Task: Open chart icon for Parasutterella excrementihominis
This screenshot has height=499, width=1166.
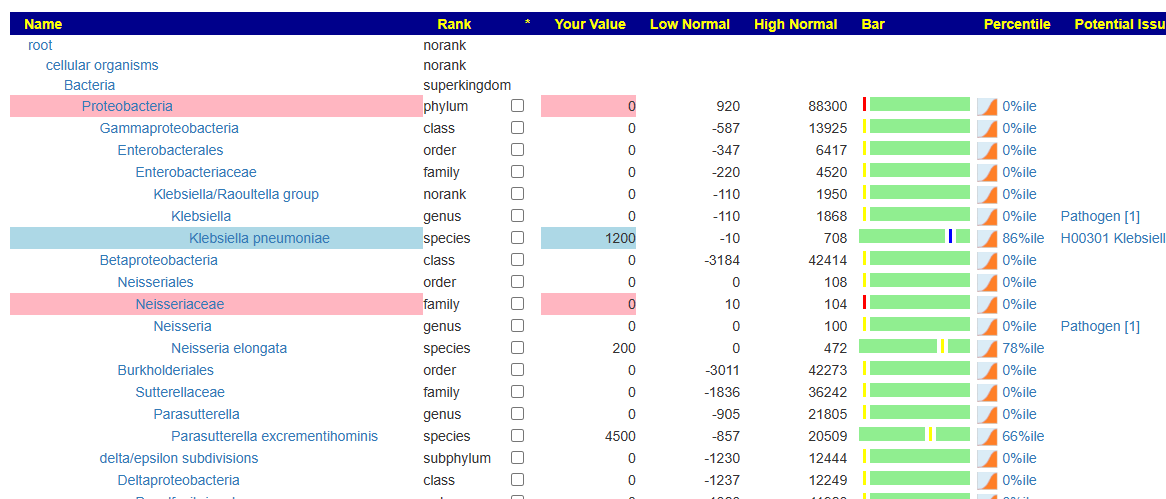Action: [x=987, y=436]
